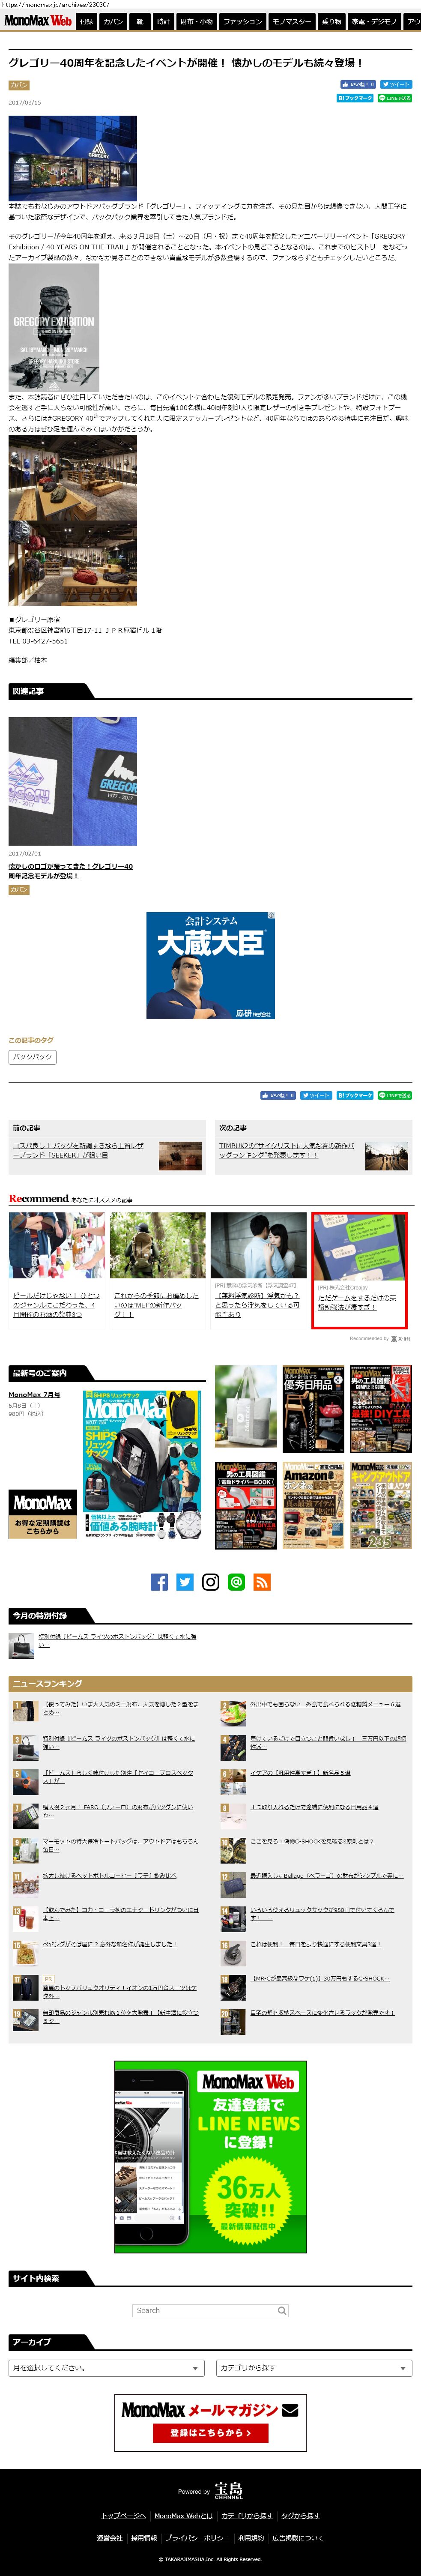Click LINEで送る below the バックパック tag
The height and width of the screenshot is (2576, 421).
[395, 1095]
